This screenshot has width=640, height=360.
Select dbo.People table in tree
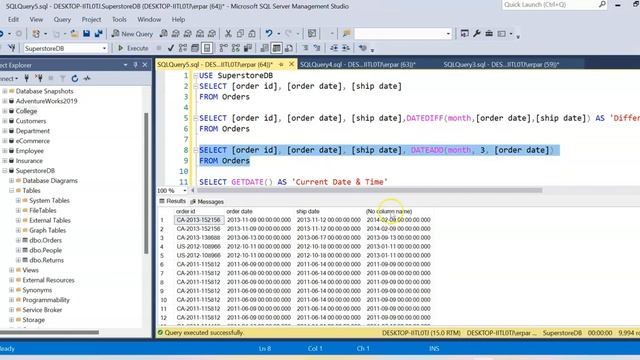click(x=45, y=250)
